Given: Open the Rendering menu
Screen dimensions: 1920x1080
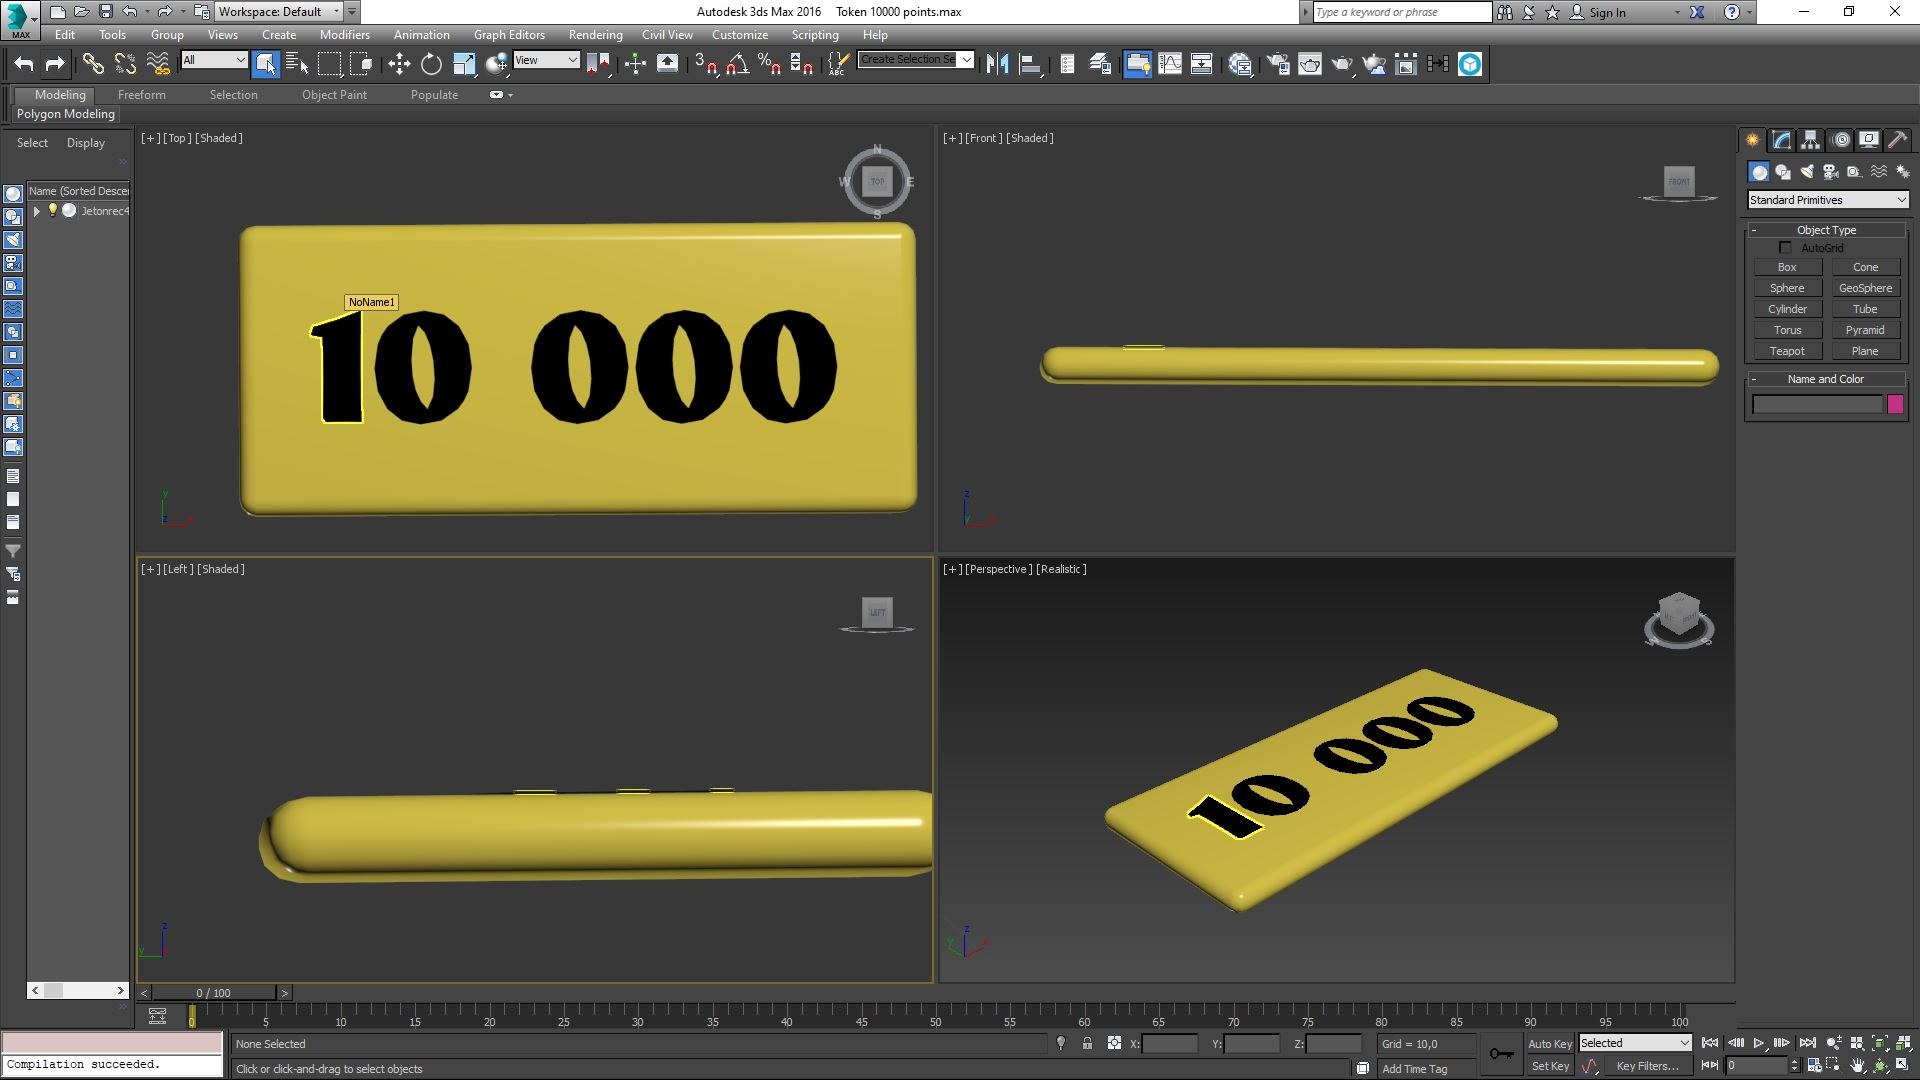Looking at the screenshot, I should 595,35.
